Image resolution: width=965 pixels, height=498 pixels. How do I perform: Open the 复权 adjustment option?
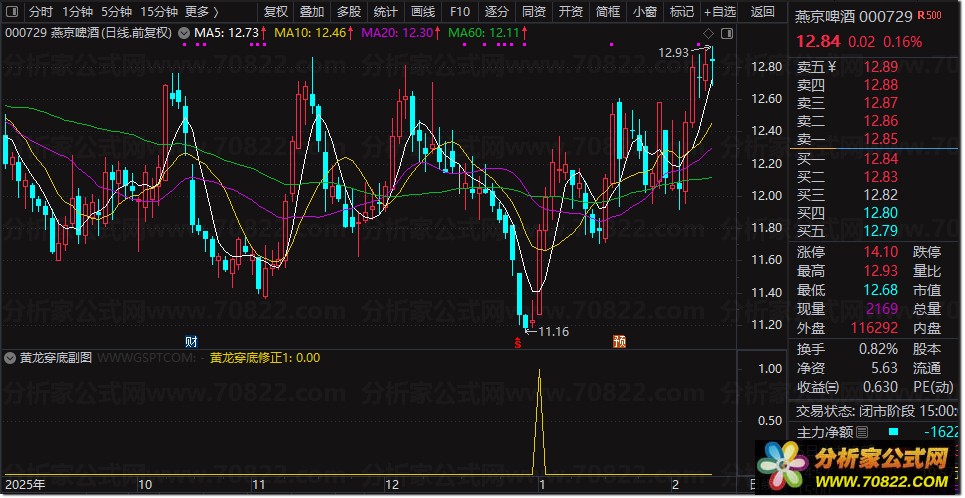tap(276, 12)
